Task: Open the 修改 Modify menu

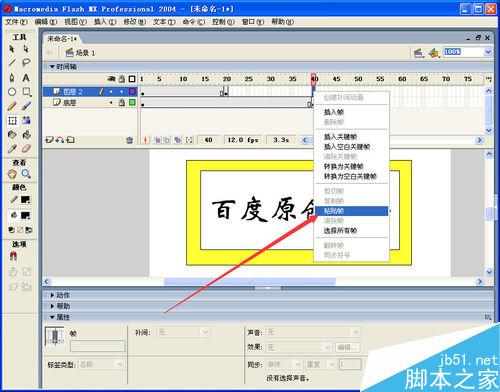Action: (134, 22)
